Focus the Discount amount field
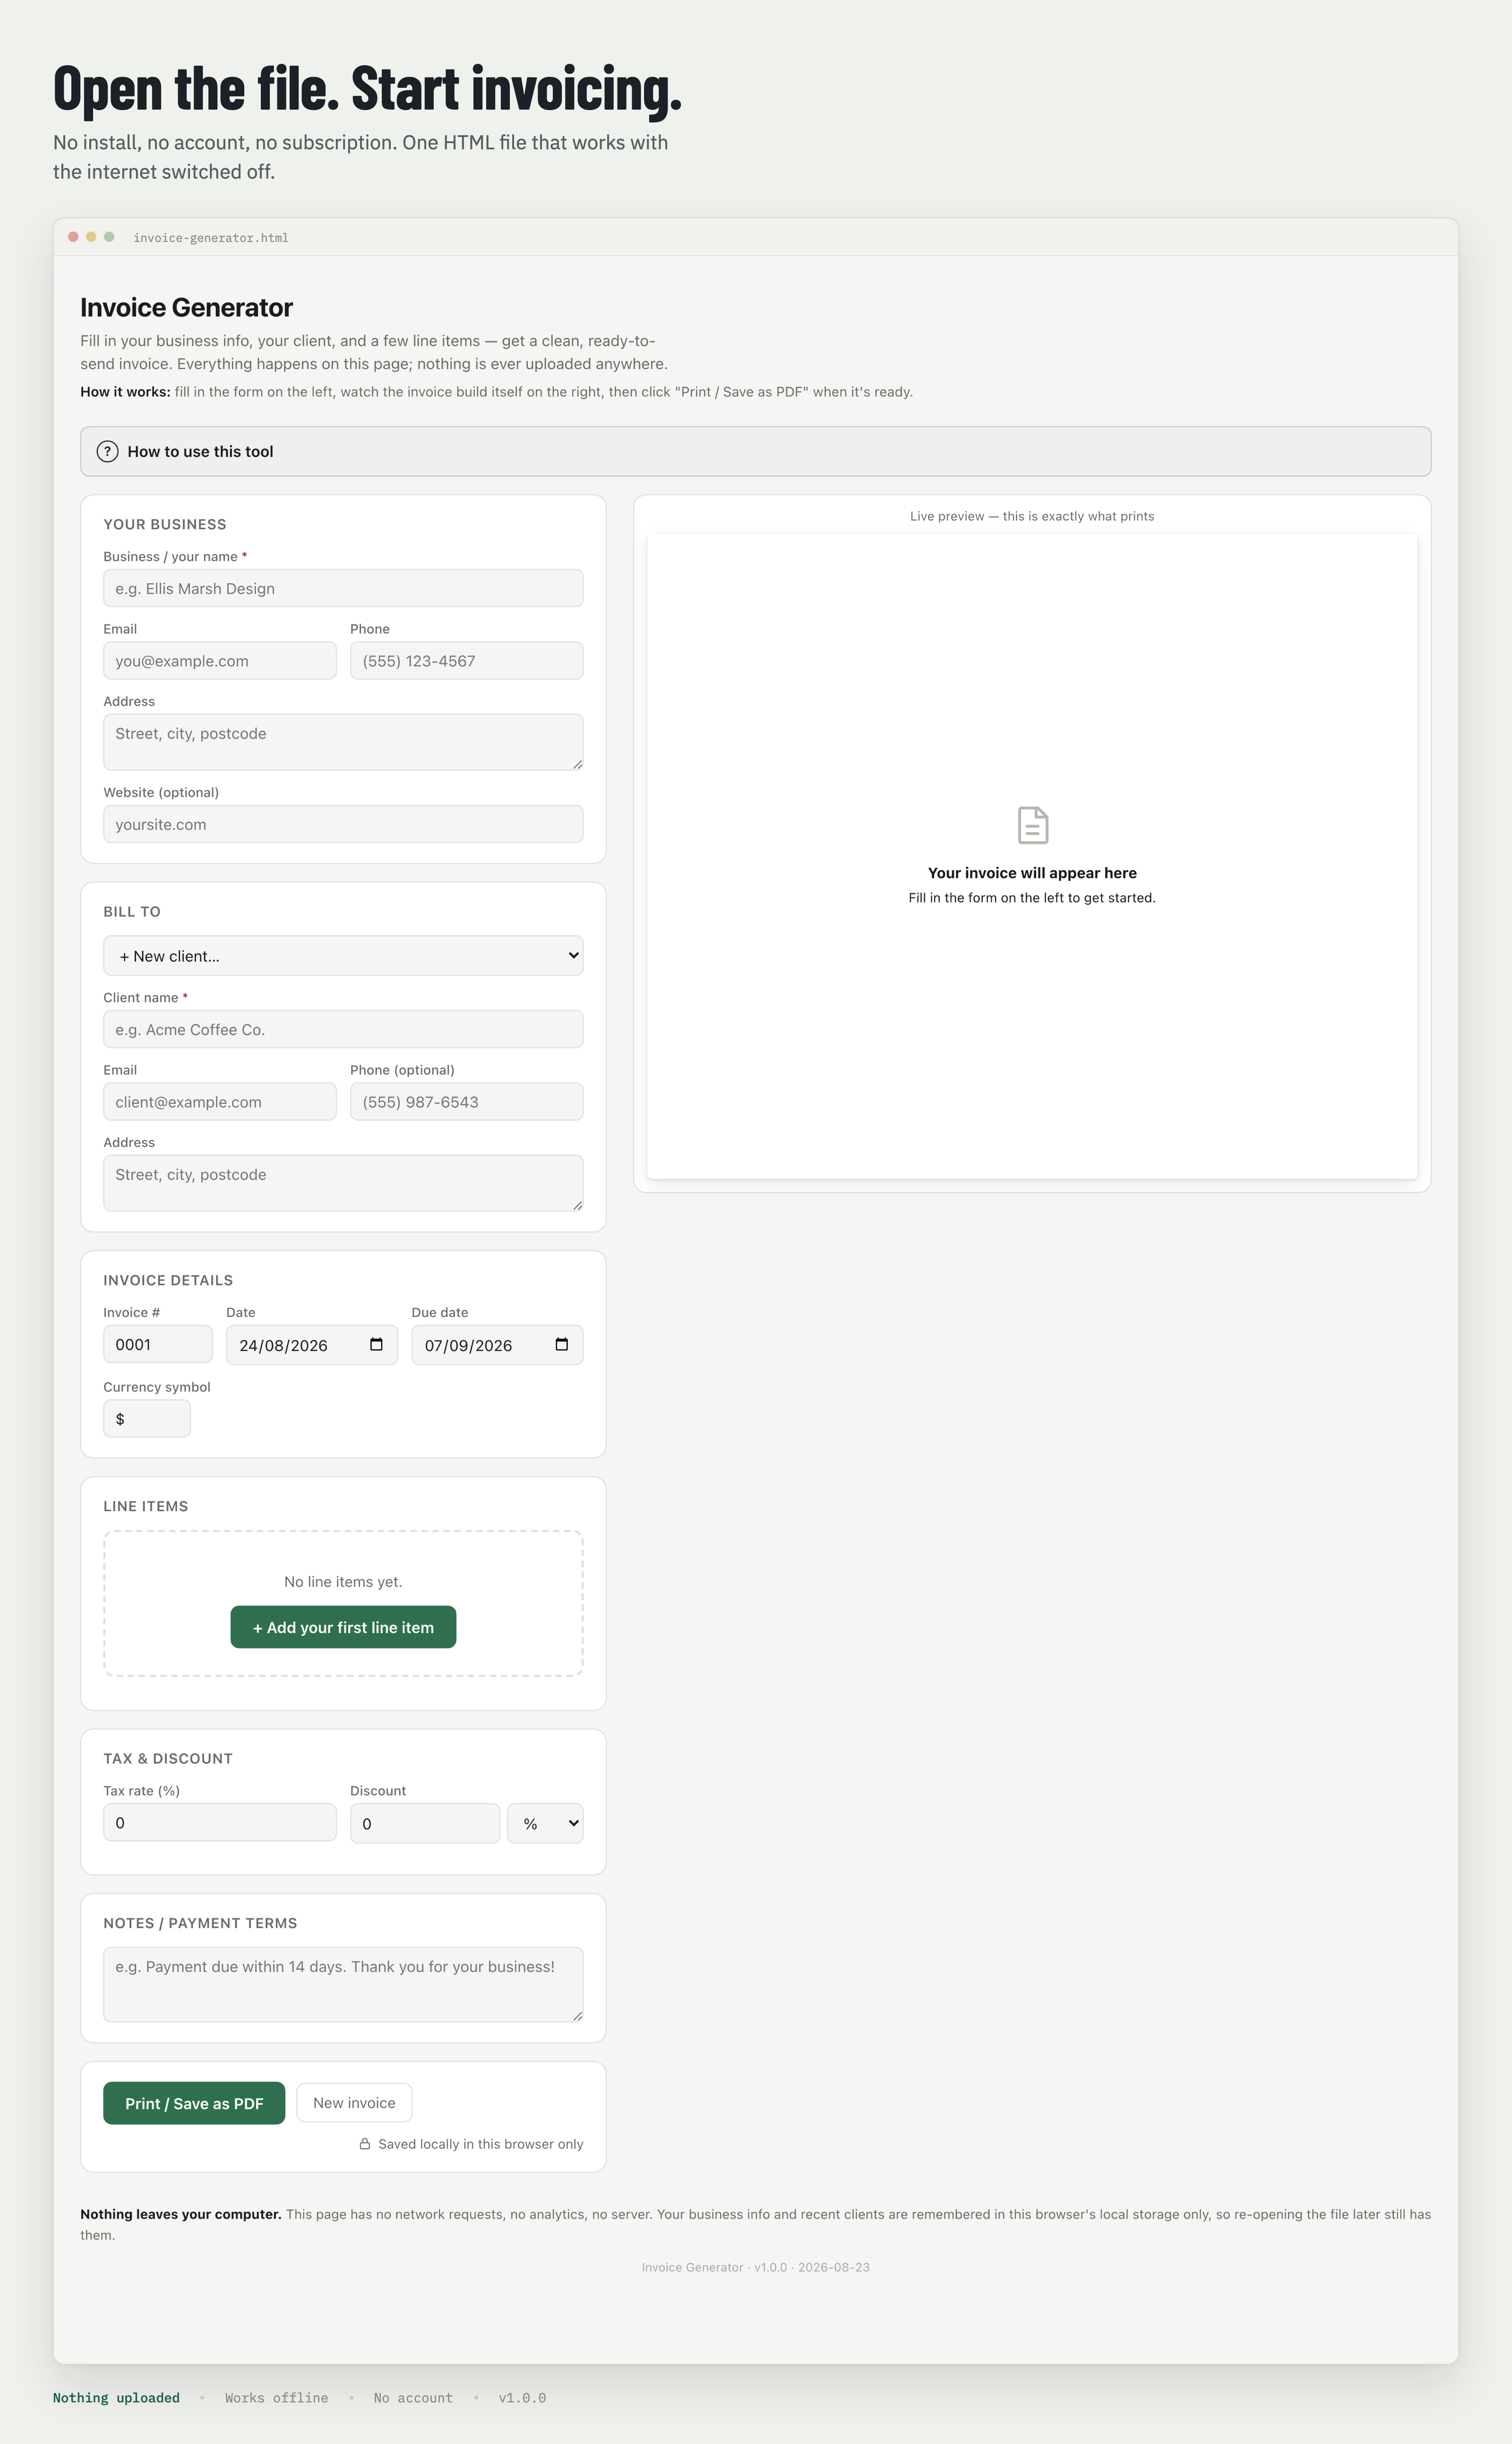Image resolution: width=1512 pixels, height=2444 pixels. (425, 1823)
